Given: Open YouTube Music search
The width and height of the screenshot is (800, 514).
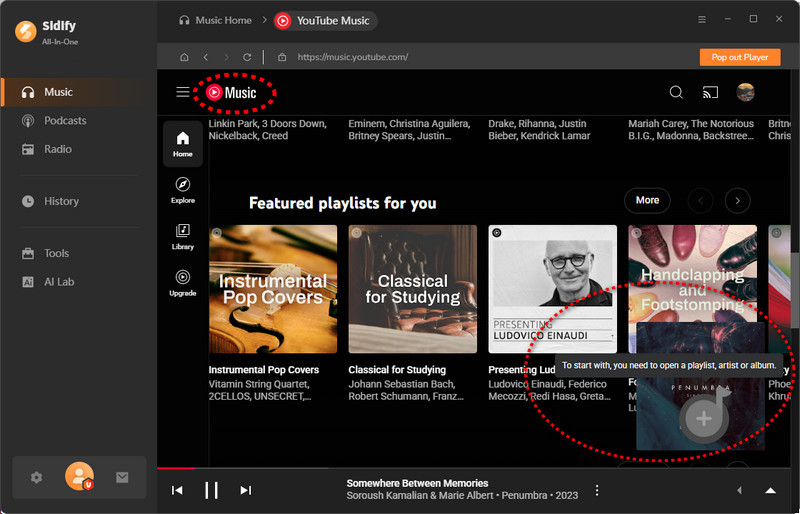Looking at the screenshot, I should [x=676, y=92].
